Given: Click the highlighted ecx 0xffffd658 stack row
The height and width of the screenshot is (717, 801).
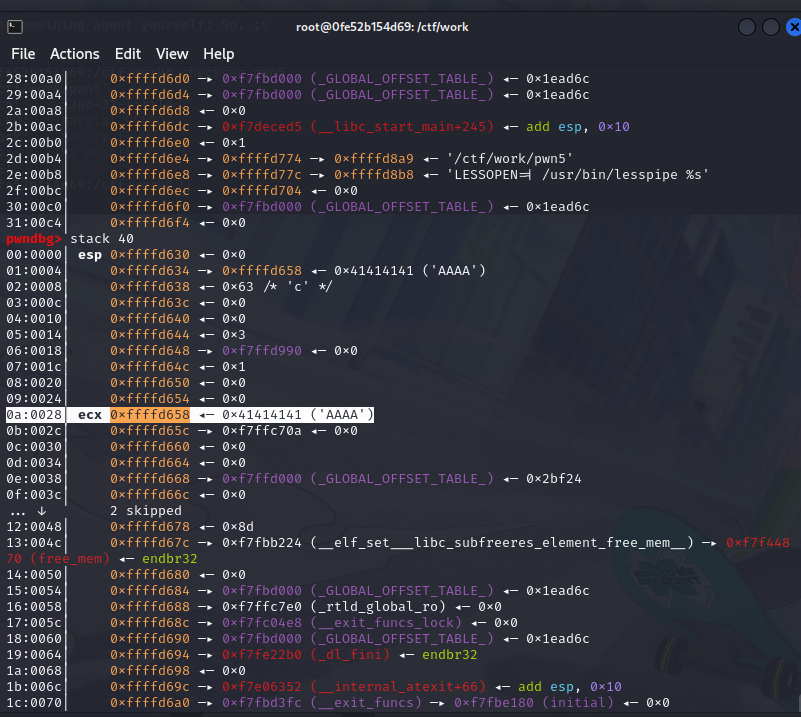Looking at the screenshot, I should click(x=190, y=414).
